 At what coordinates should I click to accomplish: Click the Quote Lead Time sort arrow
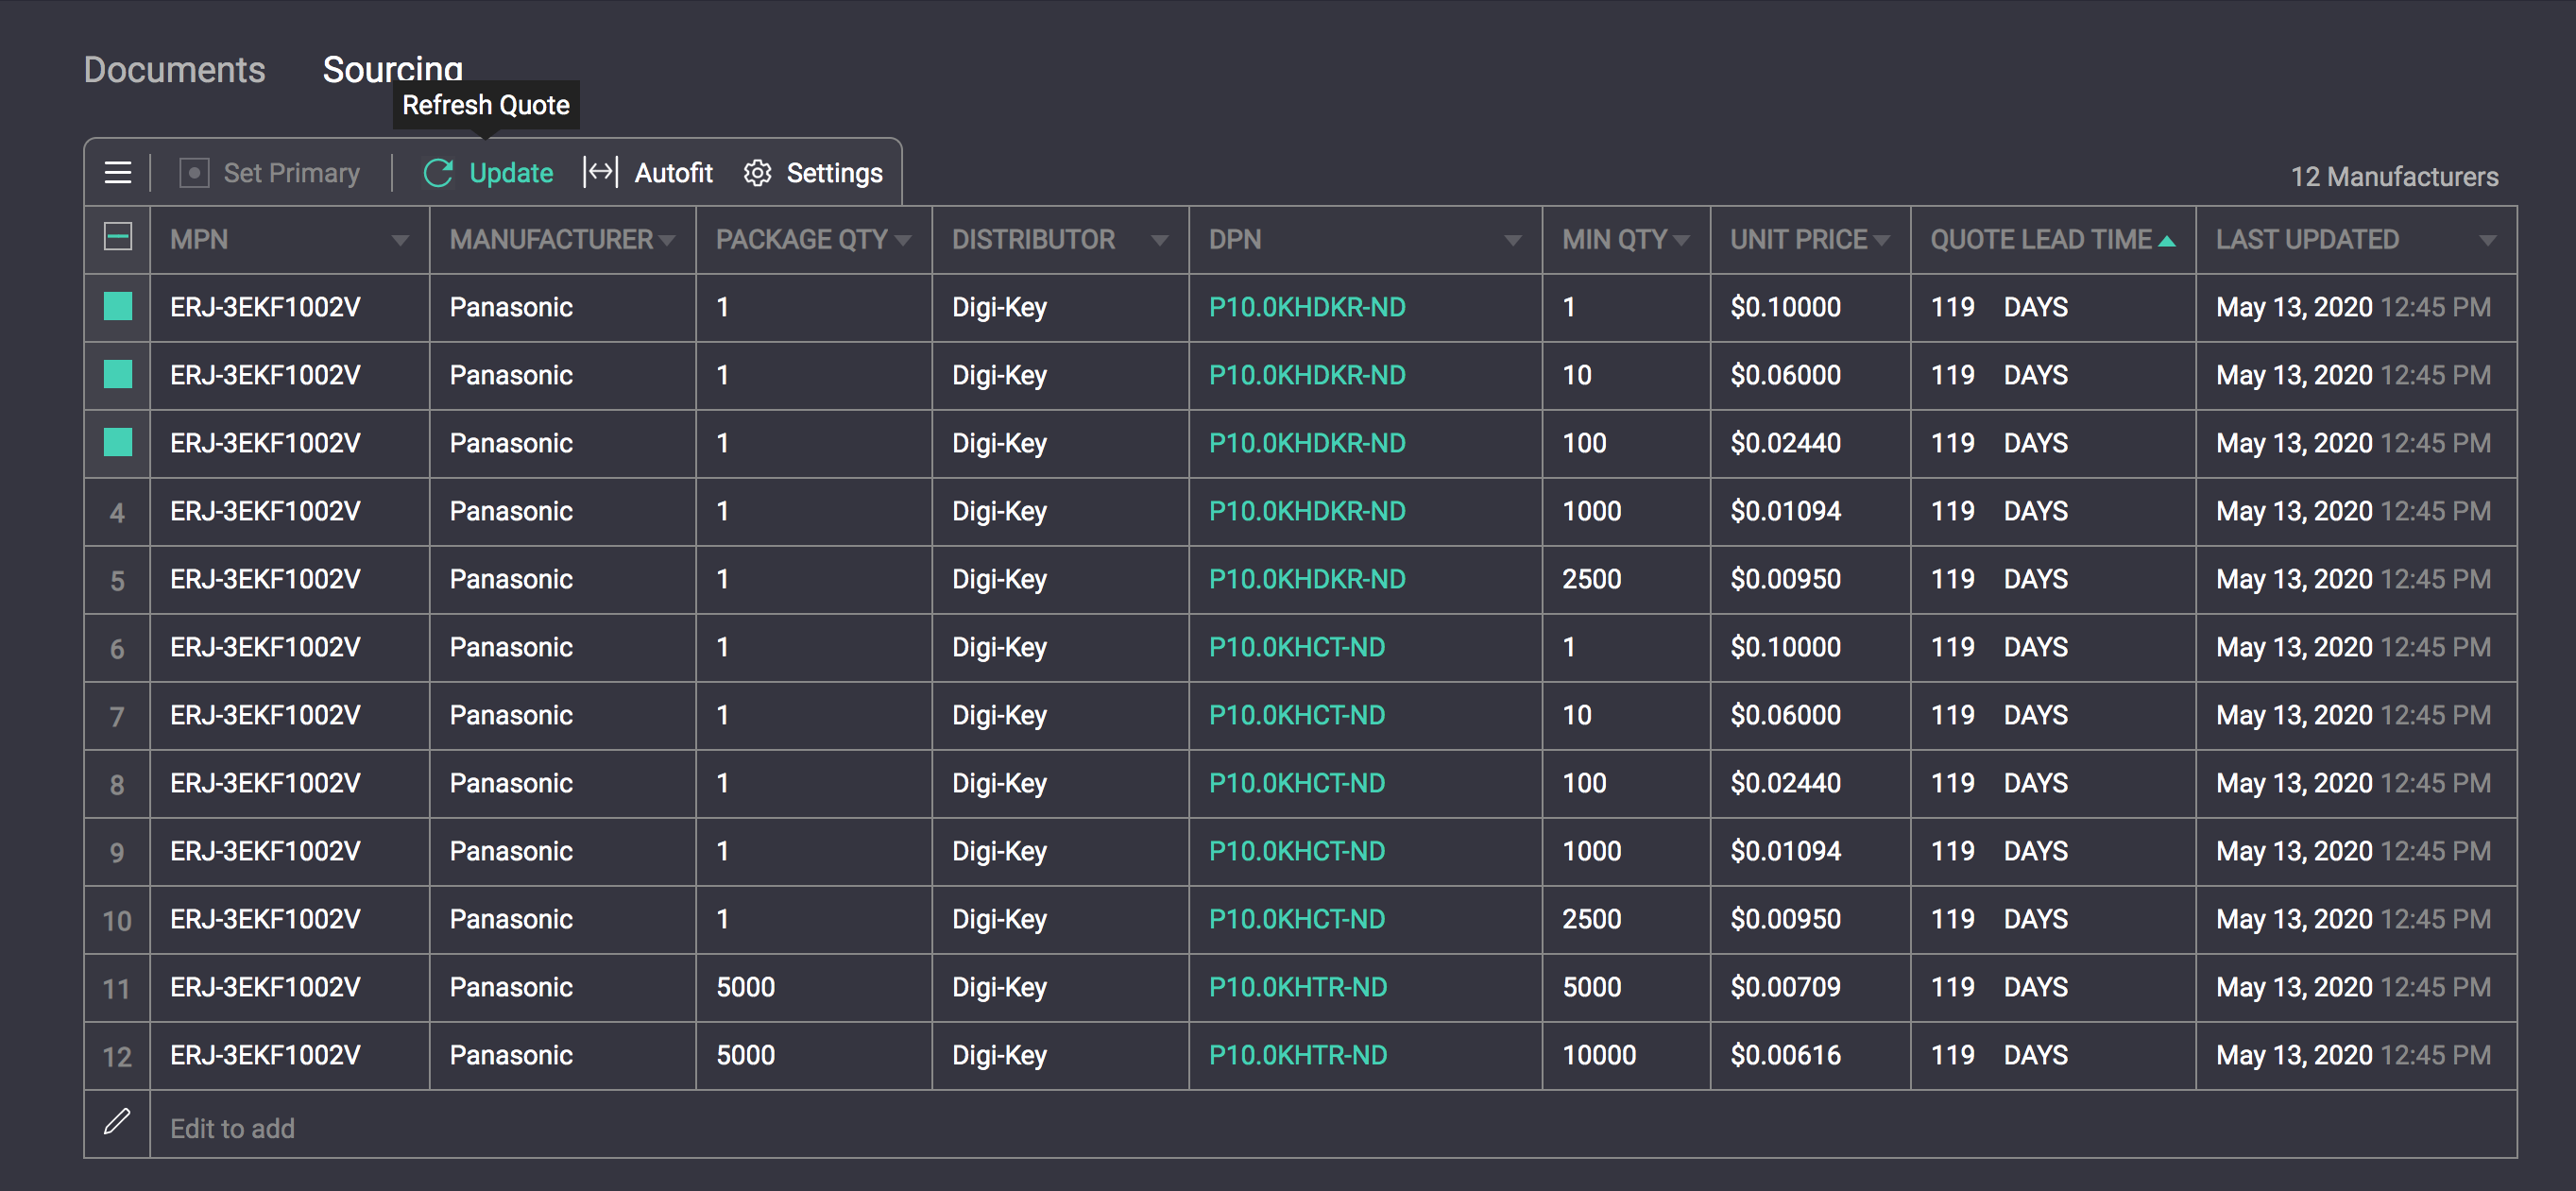(x=2166, y=240)
